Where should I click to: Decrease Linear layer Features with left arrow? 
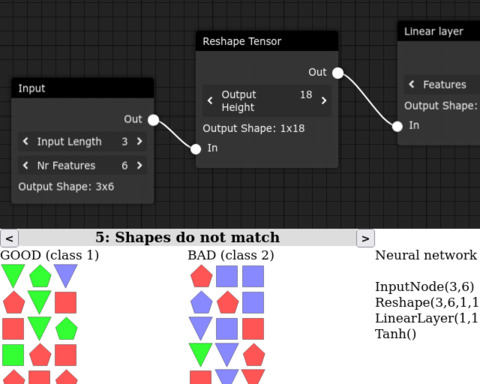pos(412,84)
